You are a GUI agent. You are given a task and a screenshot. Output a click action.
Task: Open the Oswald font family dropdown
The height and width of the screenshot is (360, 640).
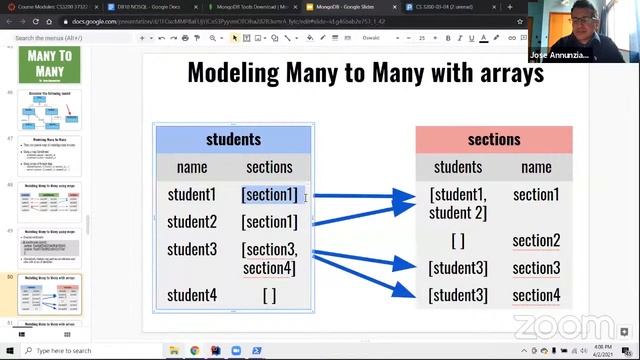click(380, 38)
